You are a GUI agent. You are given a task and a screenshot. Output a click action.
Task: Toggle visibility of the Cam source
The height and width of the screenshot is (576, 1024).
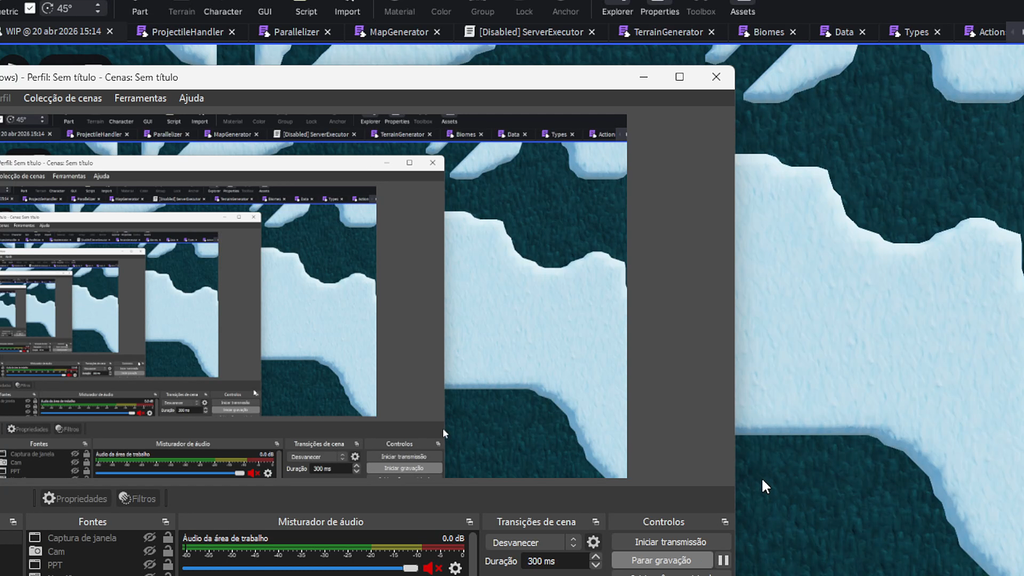coord(150,551)
